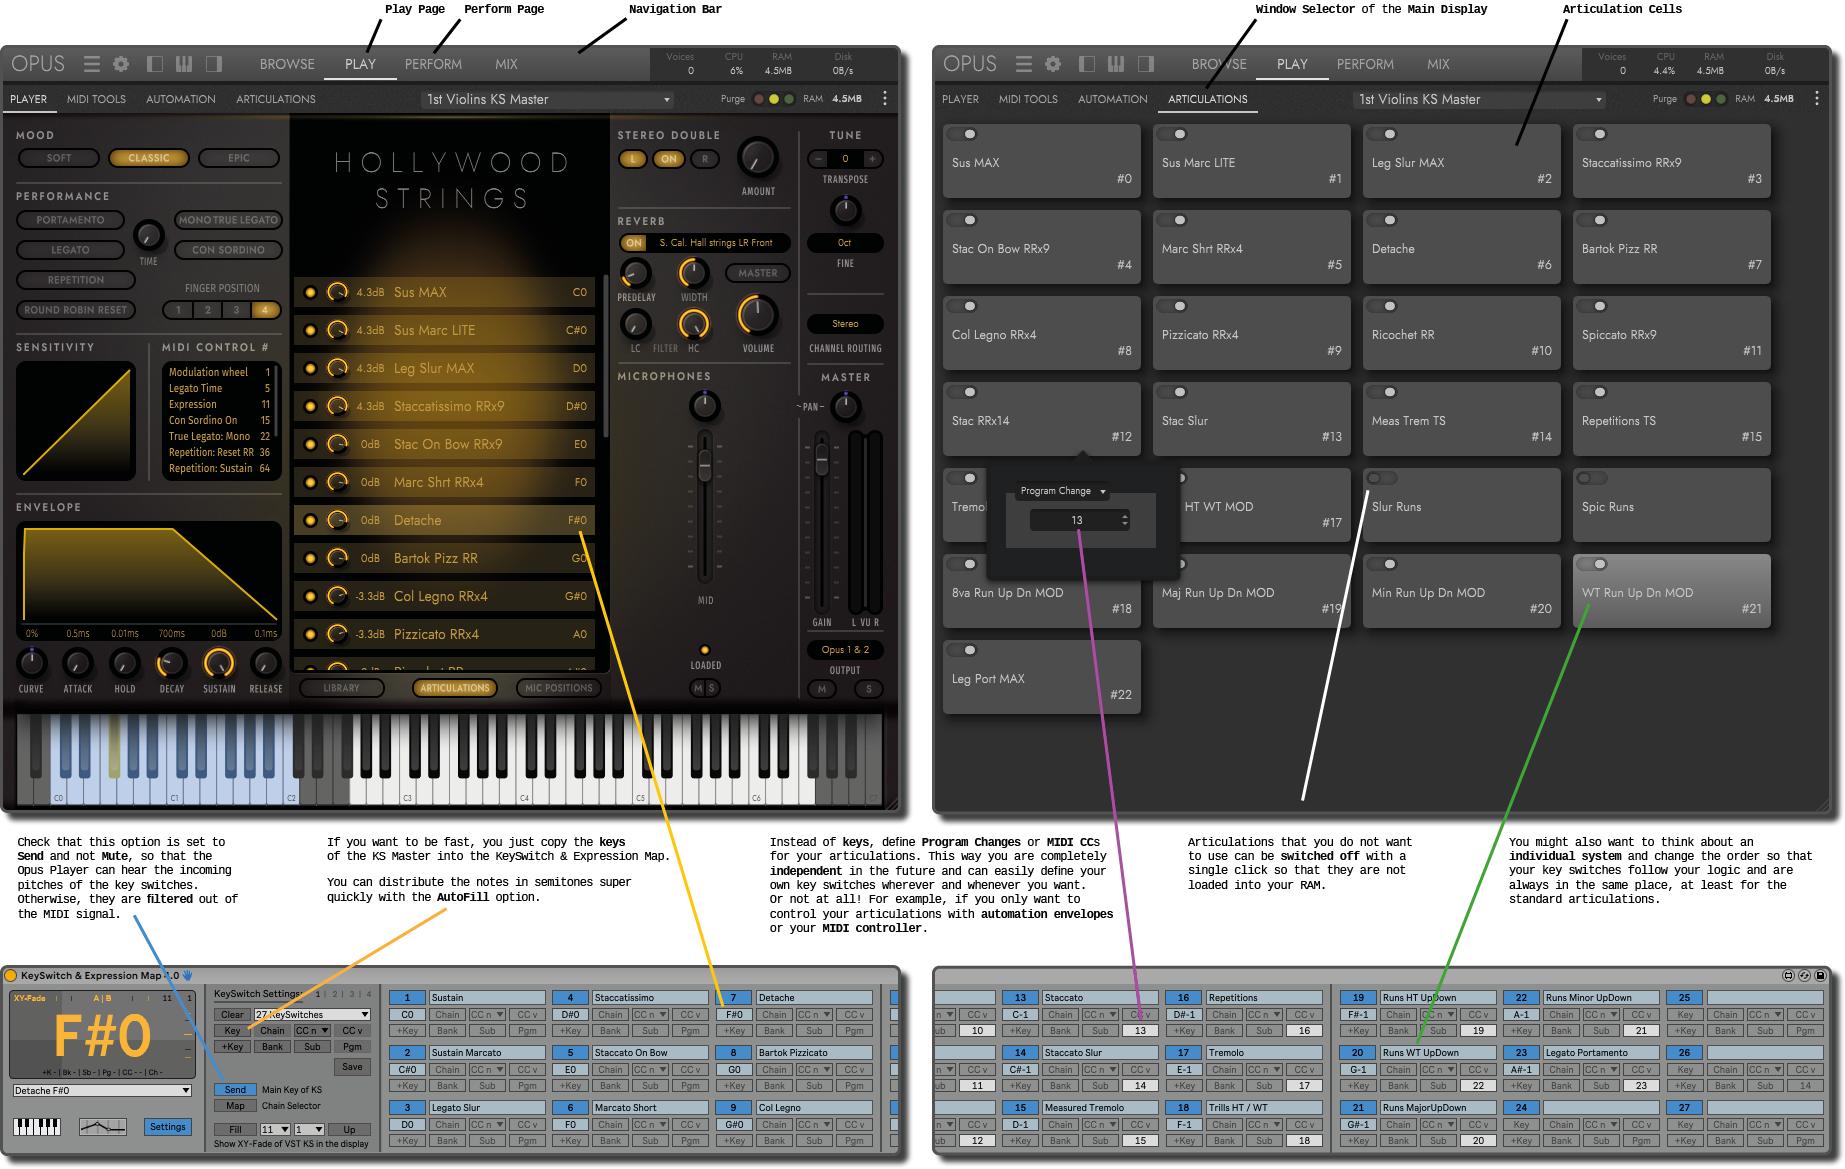
Task: Click piano keyboard icon in KeySwitch Map
Action: [37, 1127]
